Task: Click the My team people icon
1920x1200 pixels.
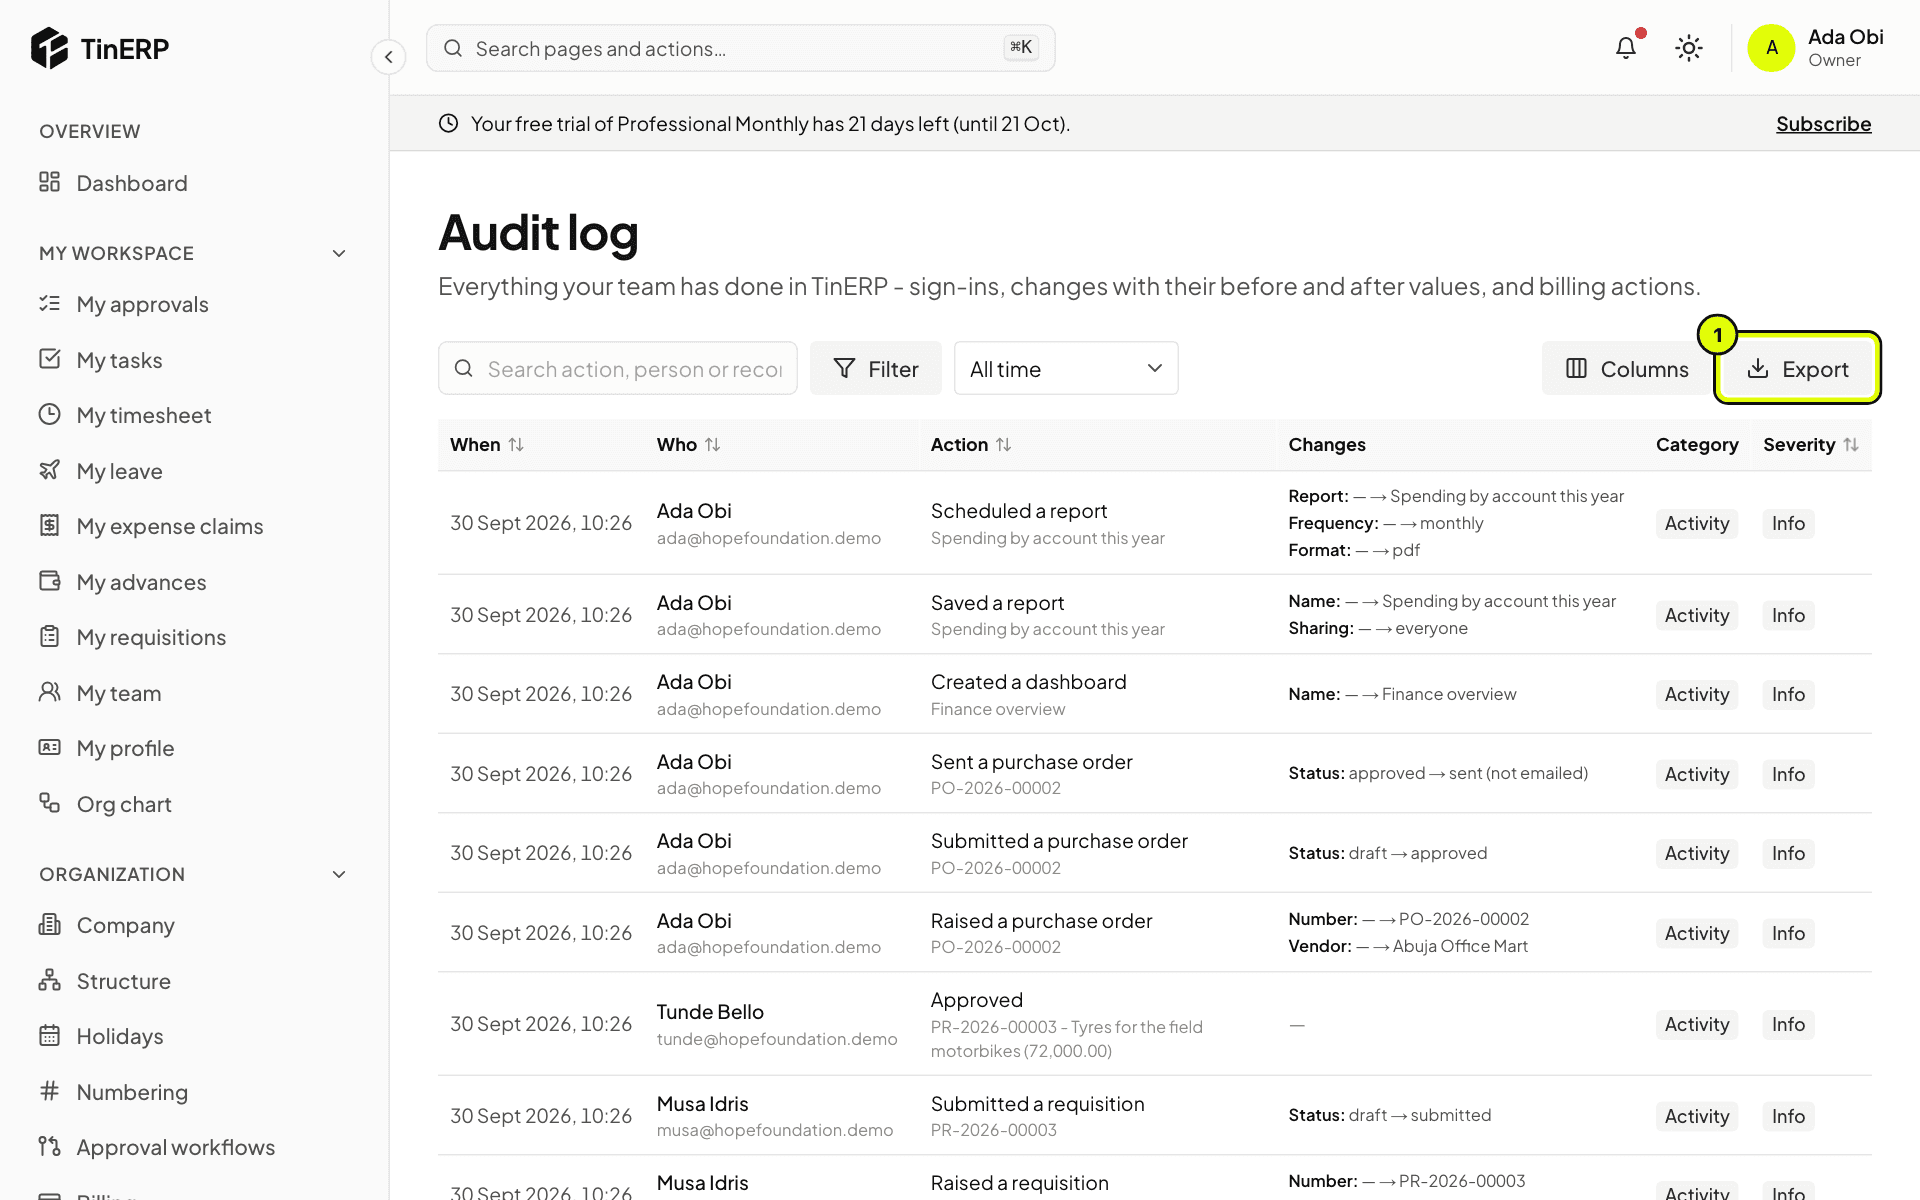Action: [x=49, y=692]
